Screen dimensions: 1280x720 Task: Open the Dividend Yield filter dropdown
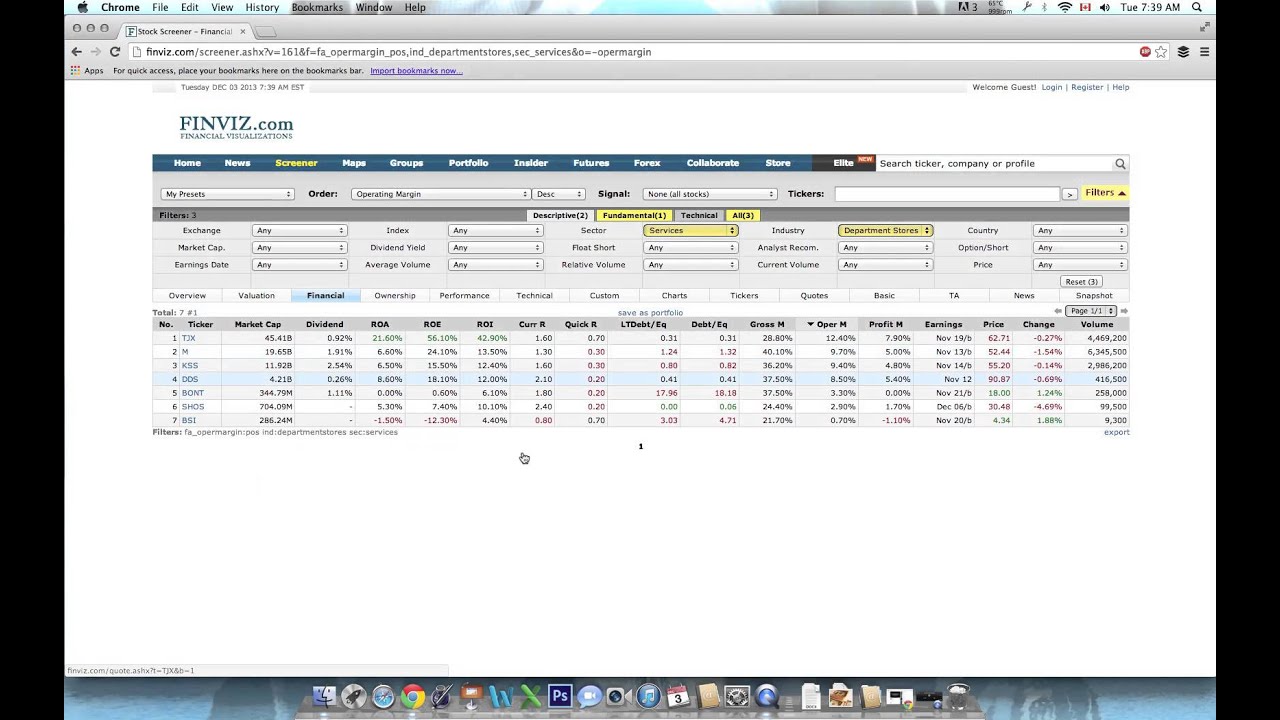point(495,248)
